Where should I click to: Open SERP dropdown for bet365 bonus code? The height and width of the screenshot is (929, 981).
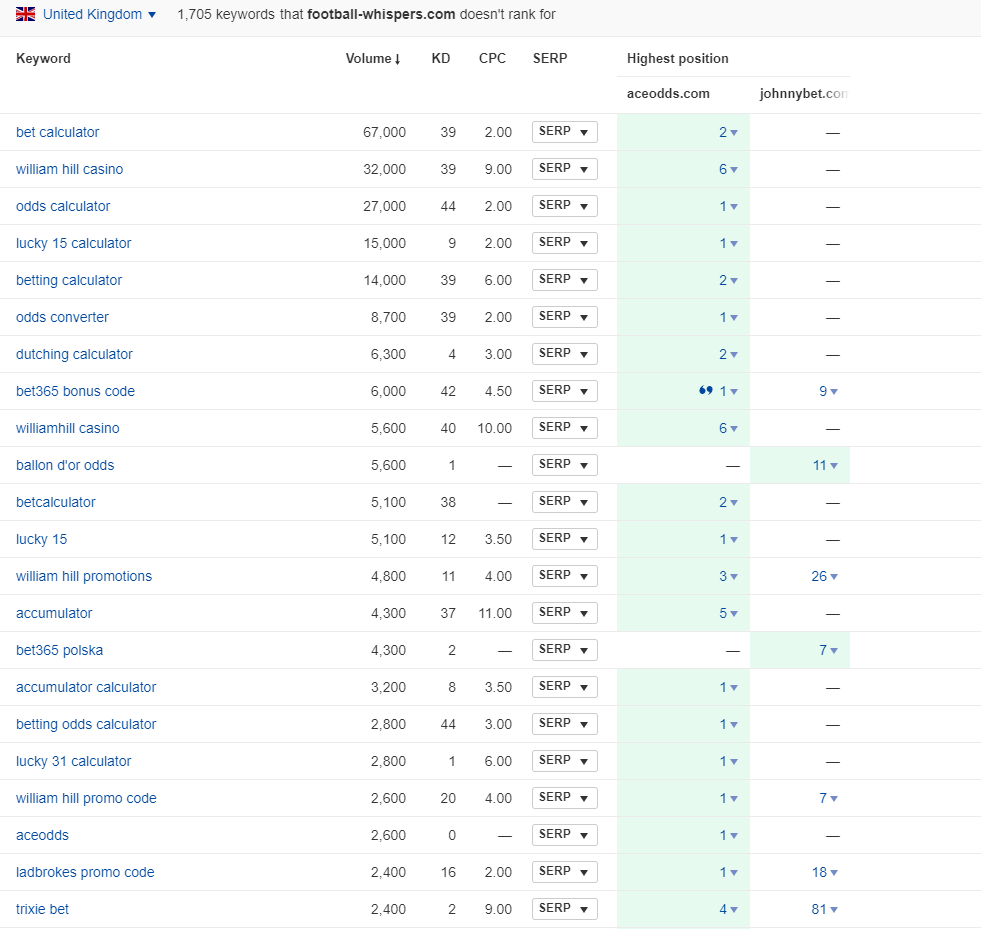[x=564, y=391]
